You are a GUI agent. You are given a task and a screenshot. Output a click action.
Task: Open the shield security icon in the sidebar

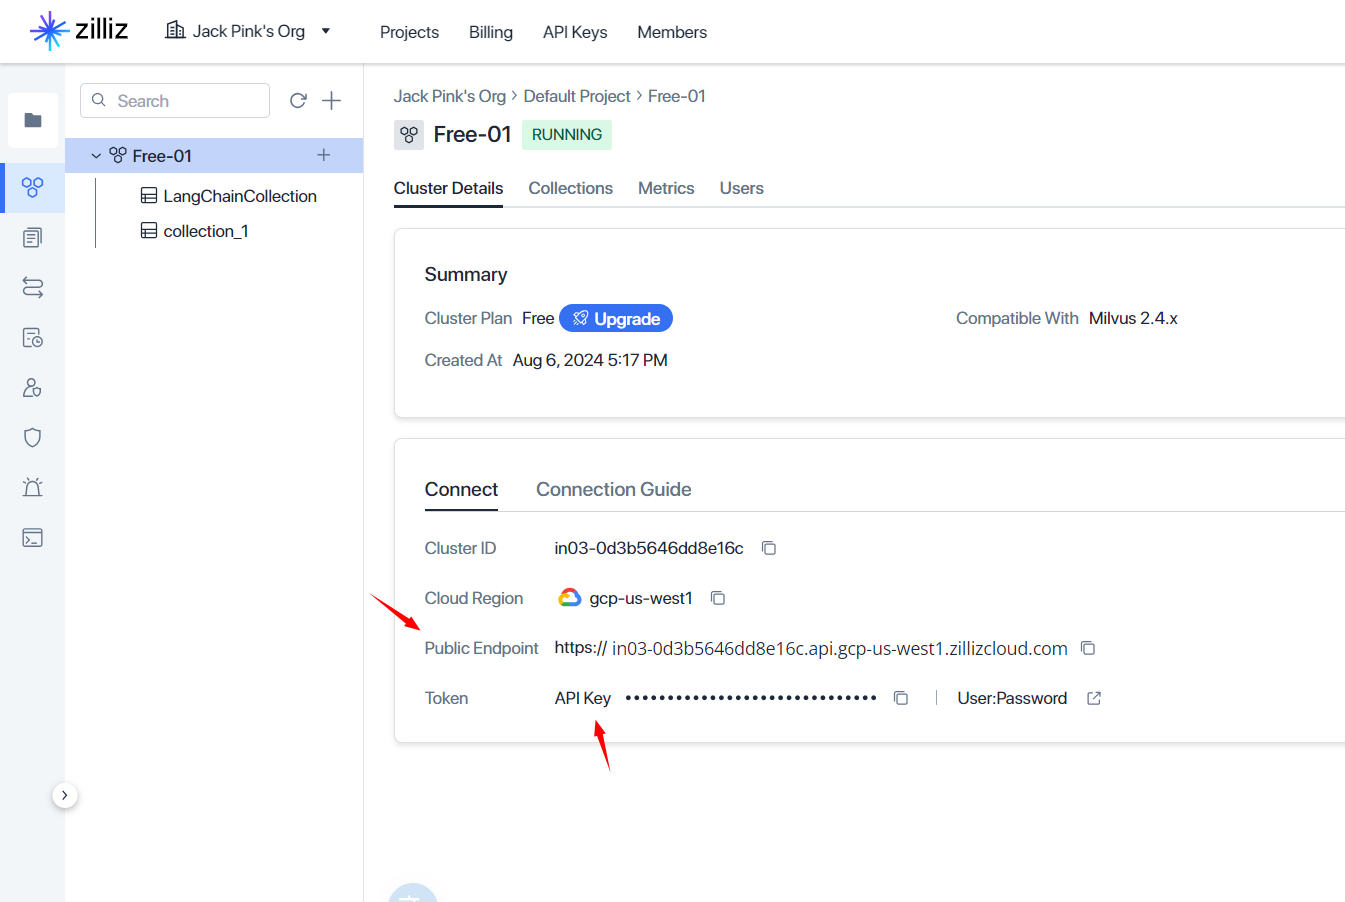coord(33,438)
